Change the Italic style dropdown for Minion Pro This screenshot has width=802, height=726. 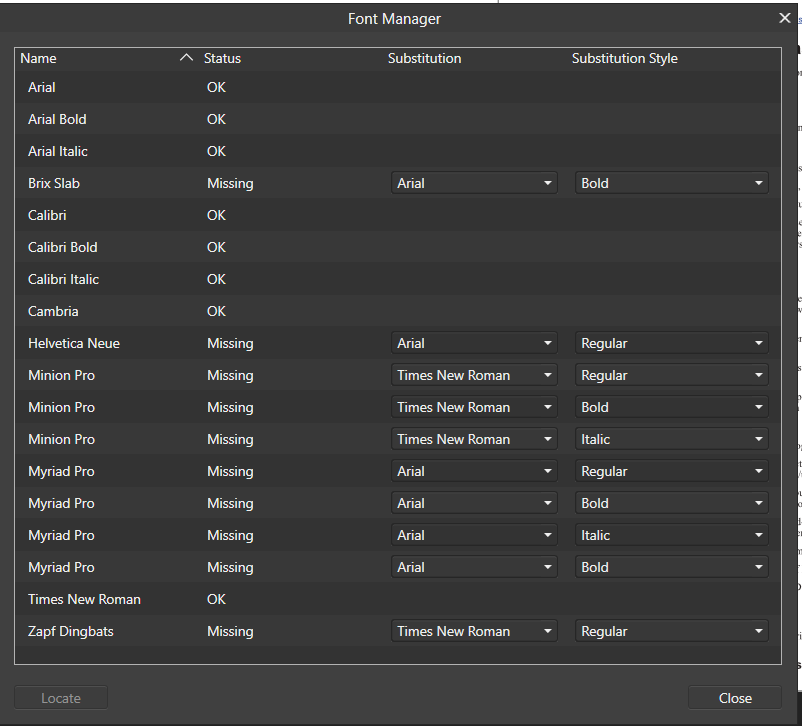point(671,439)
